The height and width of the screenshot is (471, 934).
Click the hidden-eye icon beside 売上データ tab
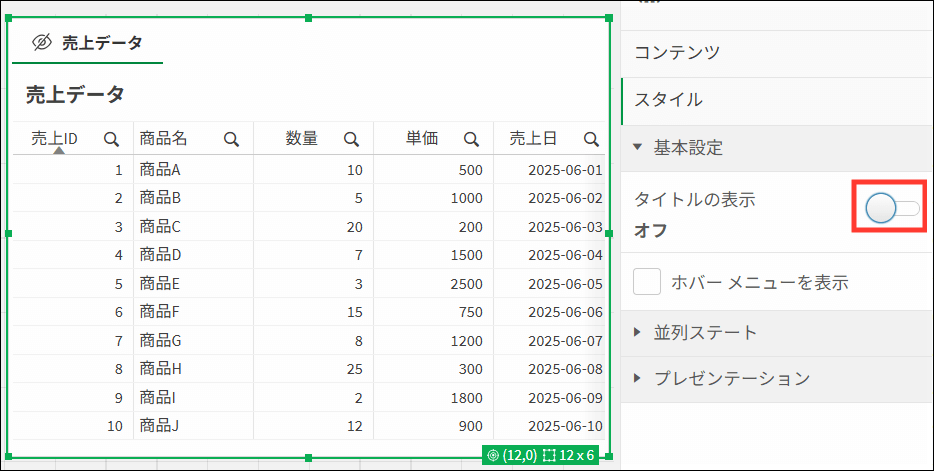(42, 43)
